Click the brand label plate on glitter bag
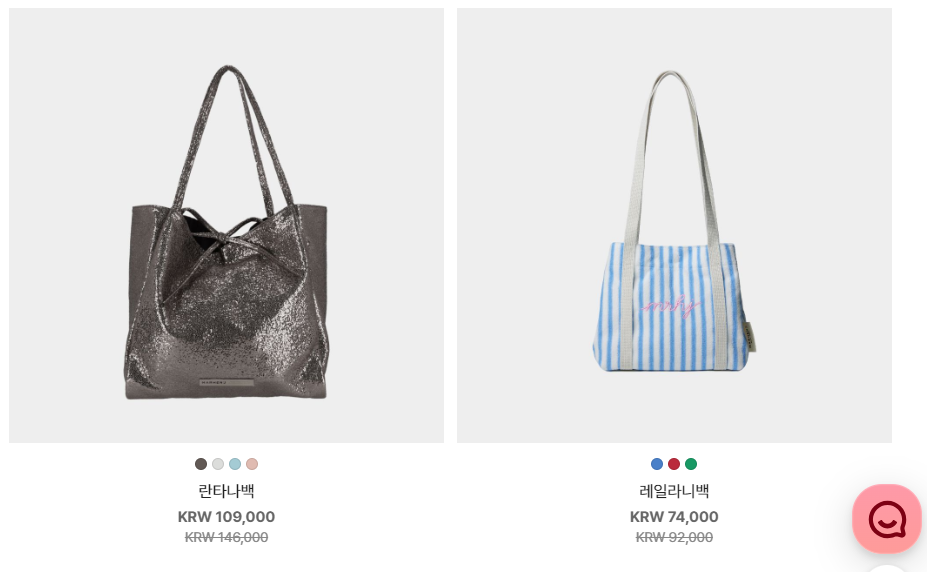 [226, 383]
